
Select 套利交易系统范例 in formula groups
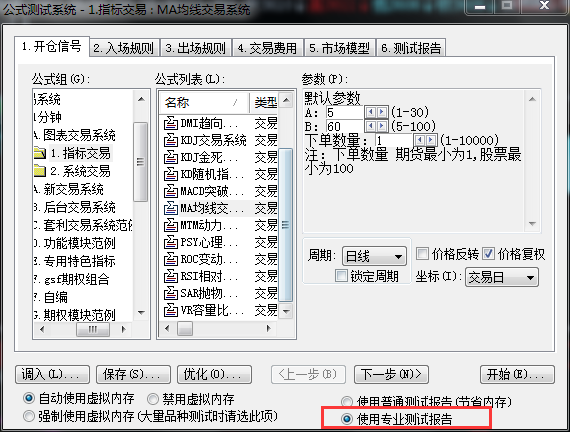(84, 225)
